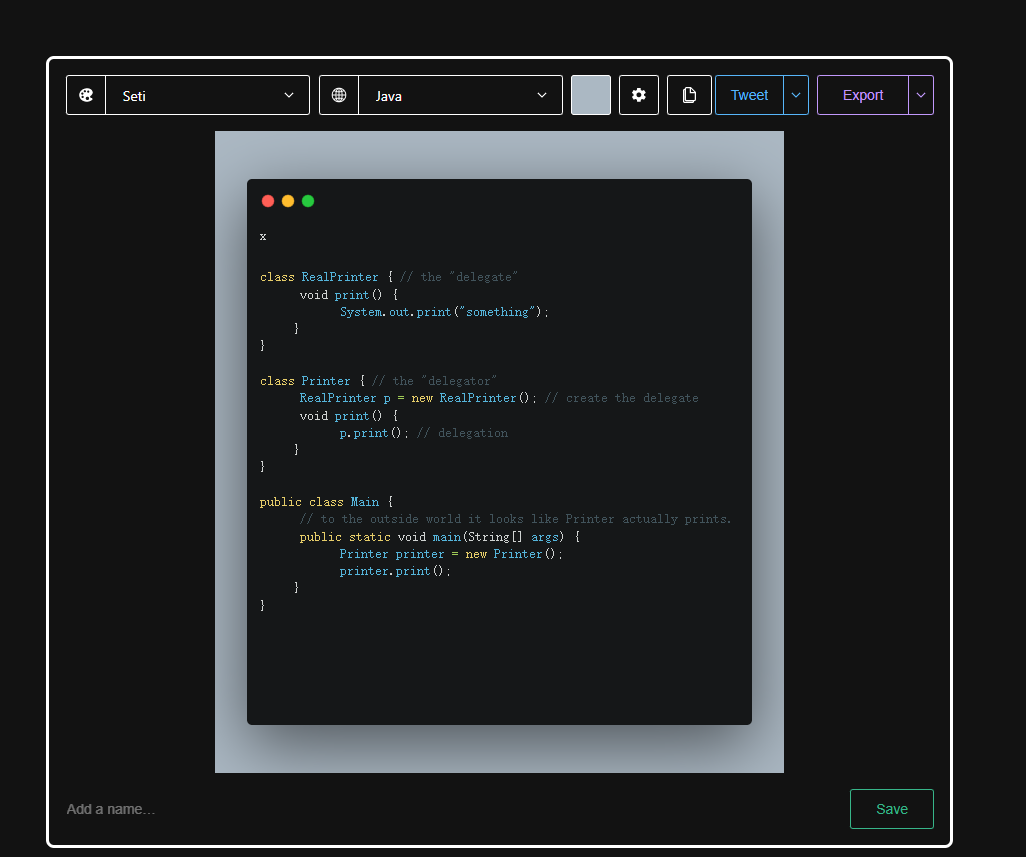Viewport: 1026px width, 857px height.
Task: Click the Export button
Action: tap(862, 95)
